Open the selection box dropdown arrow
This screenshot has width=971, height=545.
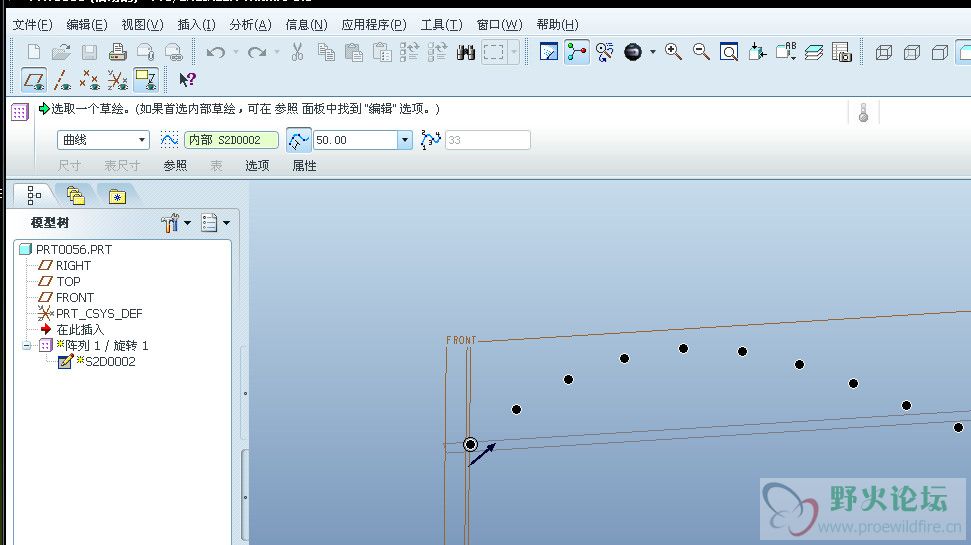pyautogui.click(x=514, y=52)
